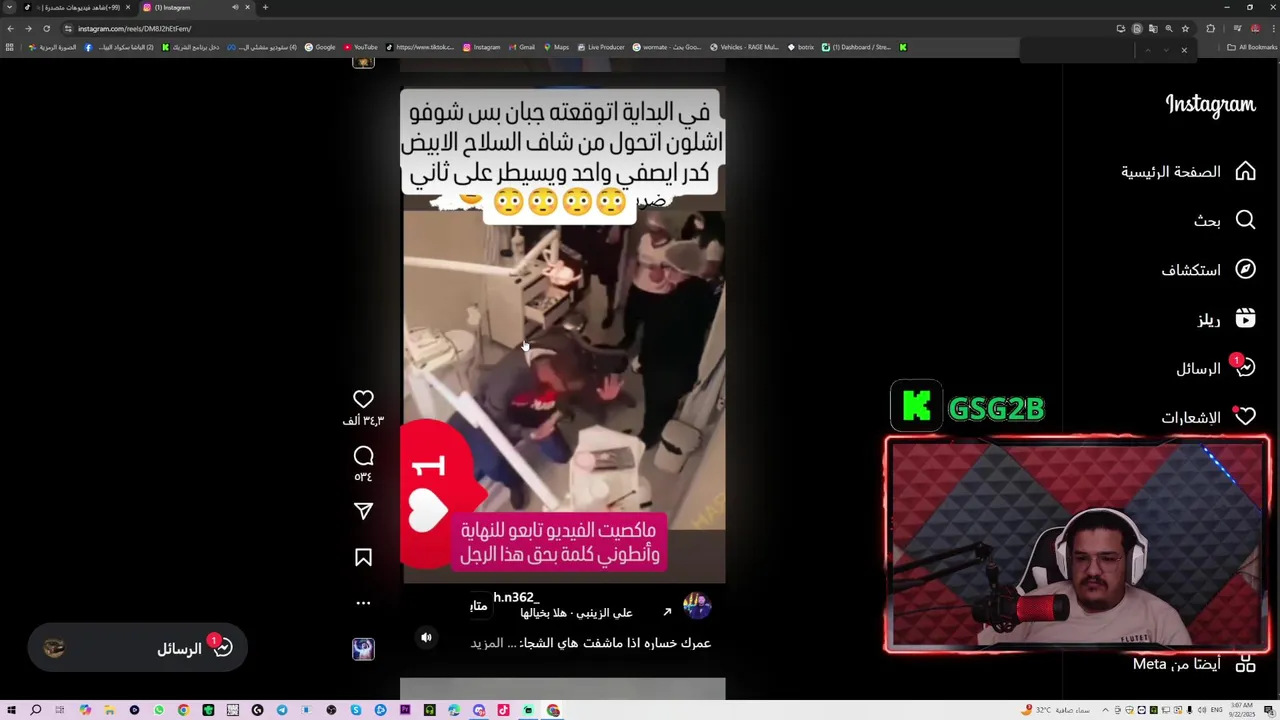Go back in browser
1280x720 pixels.
10,28
